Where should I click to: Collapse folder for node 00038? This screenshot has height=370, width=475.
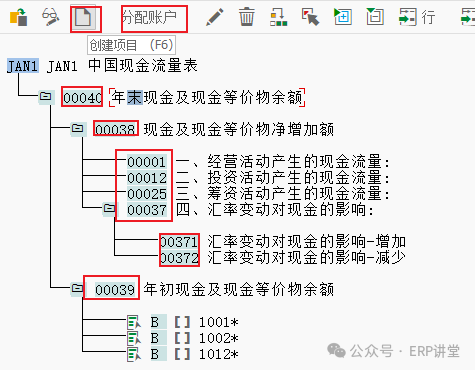click(x=78, y=129)
